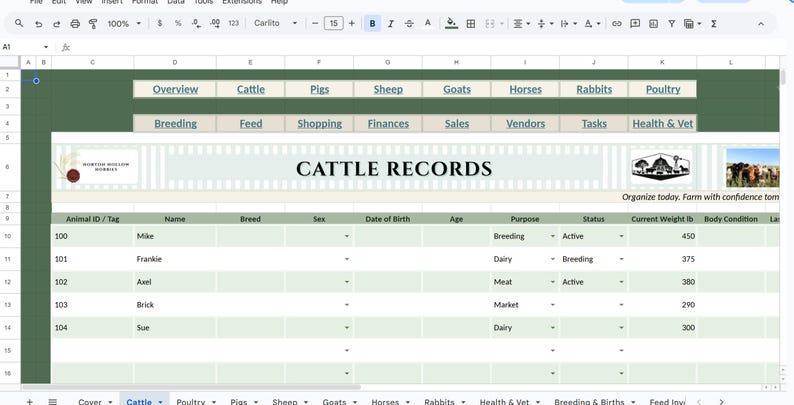Switch to the Cover sheet tab
The width and height of the screenshot is (794, 405).
point(90,401)
